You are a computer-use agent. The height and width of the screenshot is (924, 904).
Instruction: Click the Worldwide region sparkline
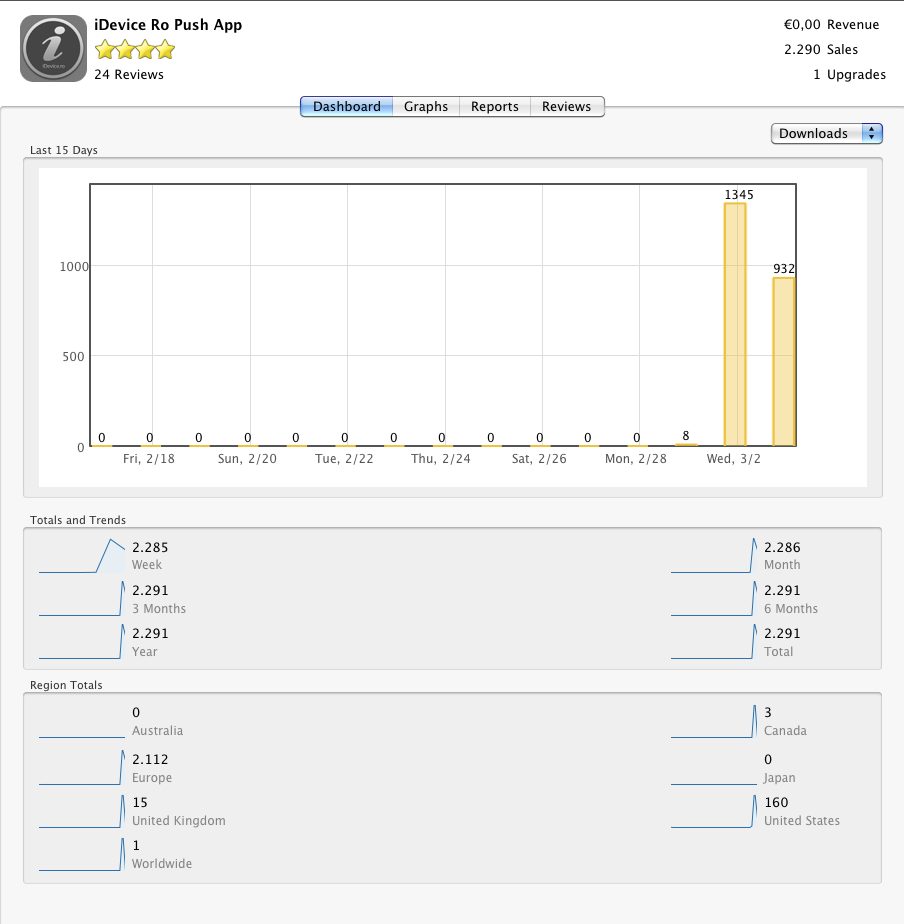(82, 854)
